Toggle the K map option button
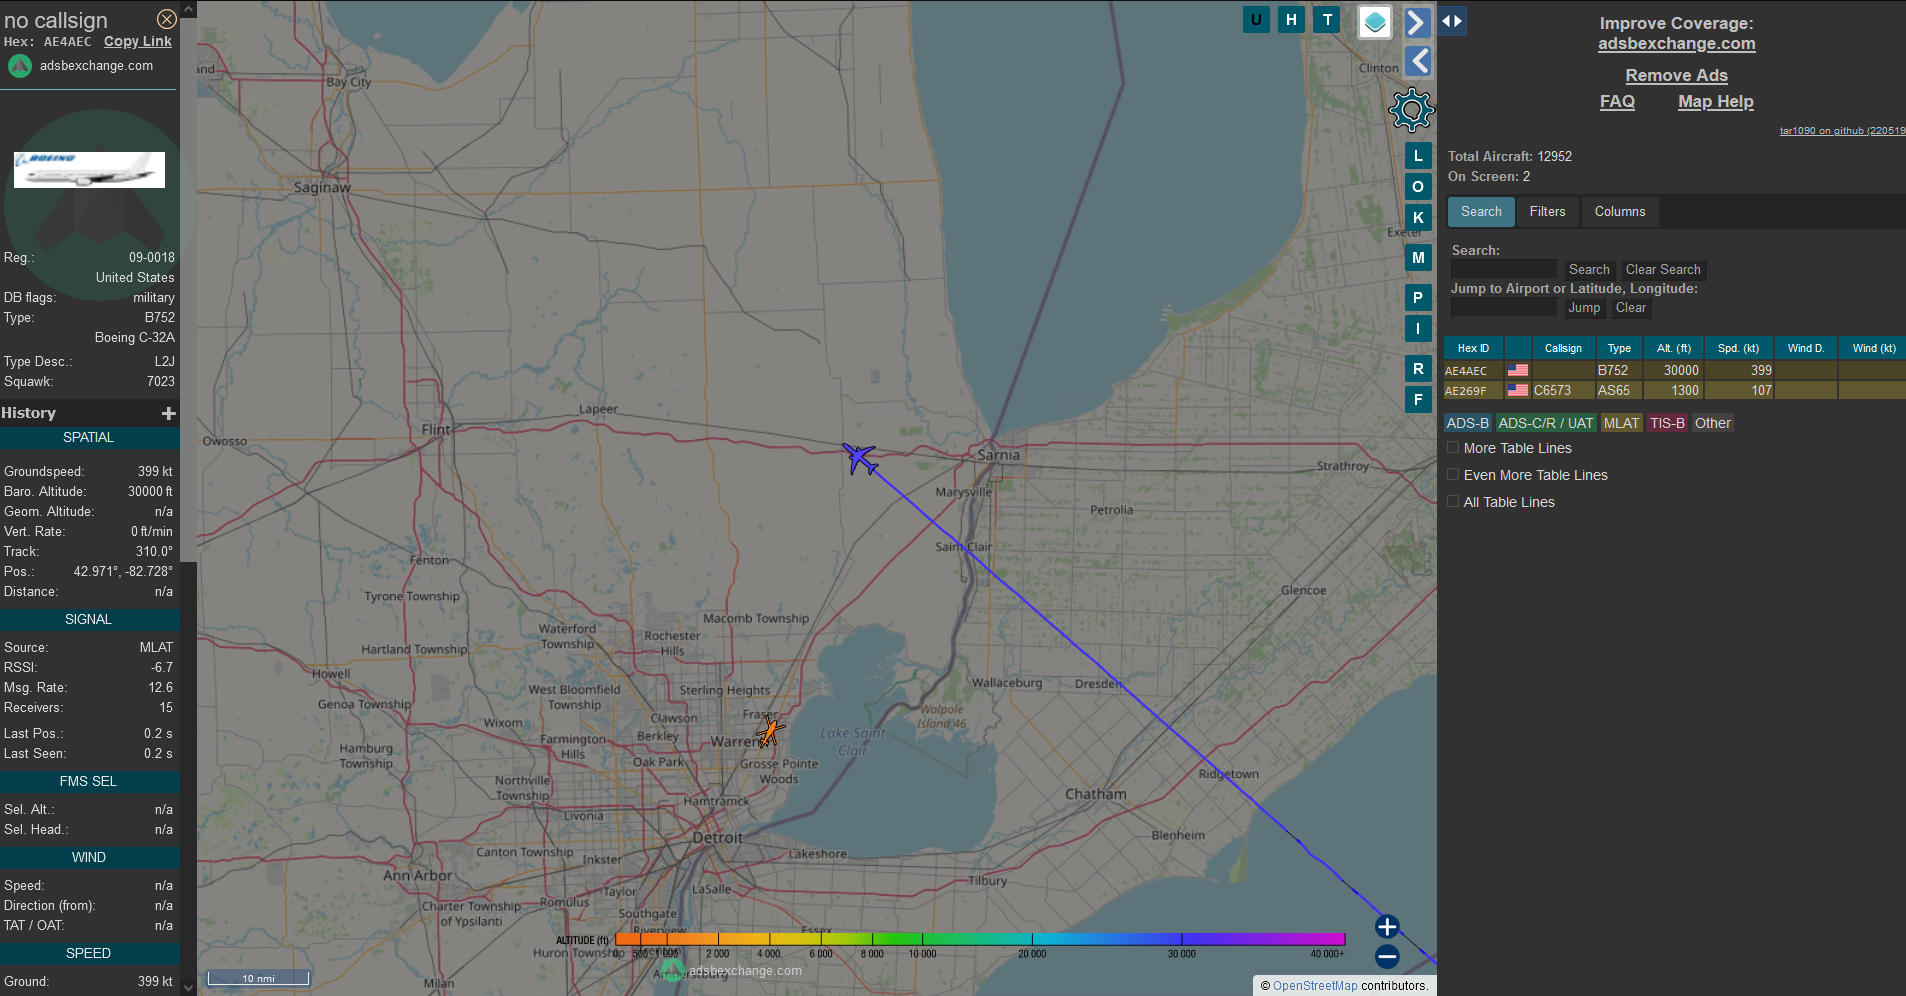 (x=1418, y=218)
